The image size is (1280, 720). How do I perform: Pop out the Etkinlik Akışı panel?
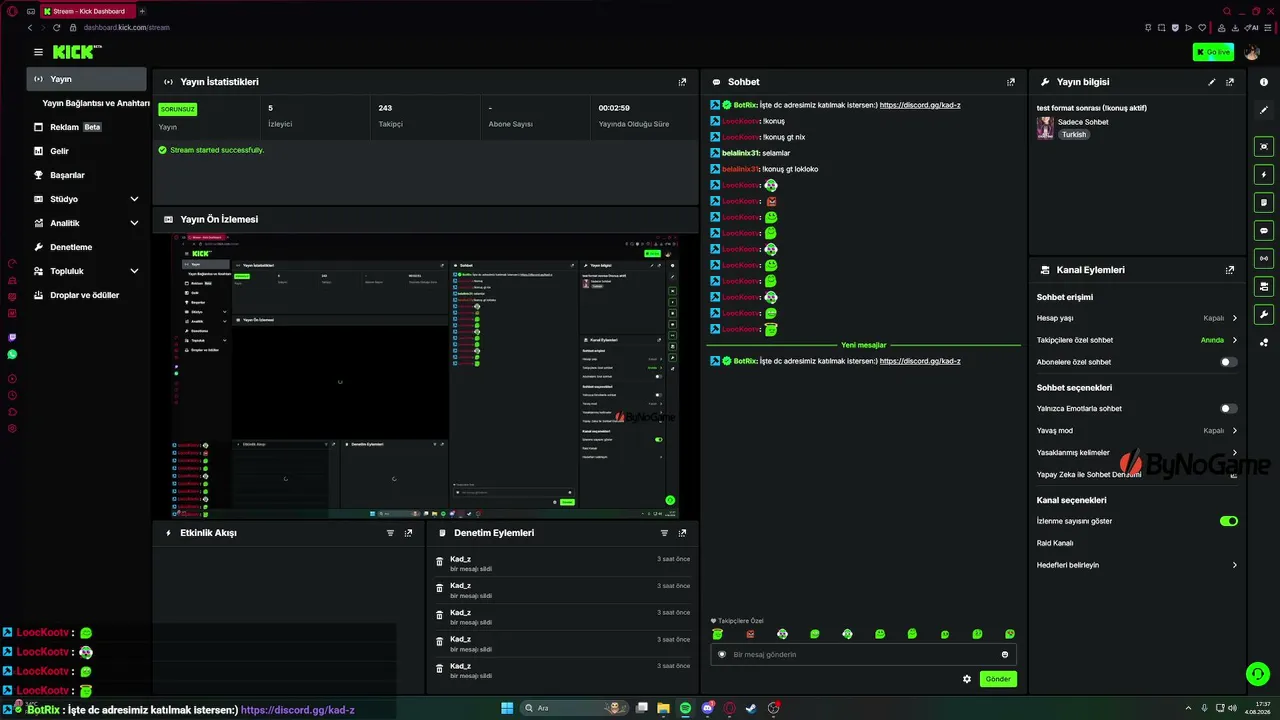pos(408,533)
